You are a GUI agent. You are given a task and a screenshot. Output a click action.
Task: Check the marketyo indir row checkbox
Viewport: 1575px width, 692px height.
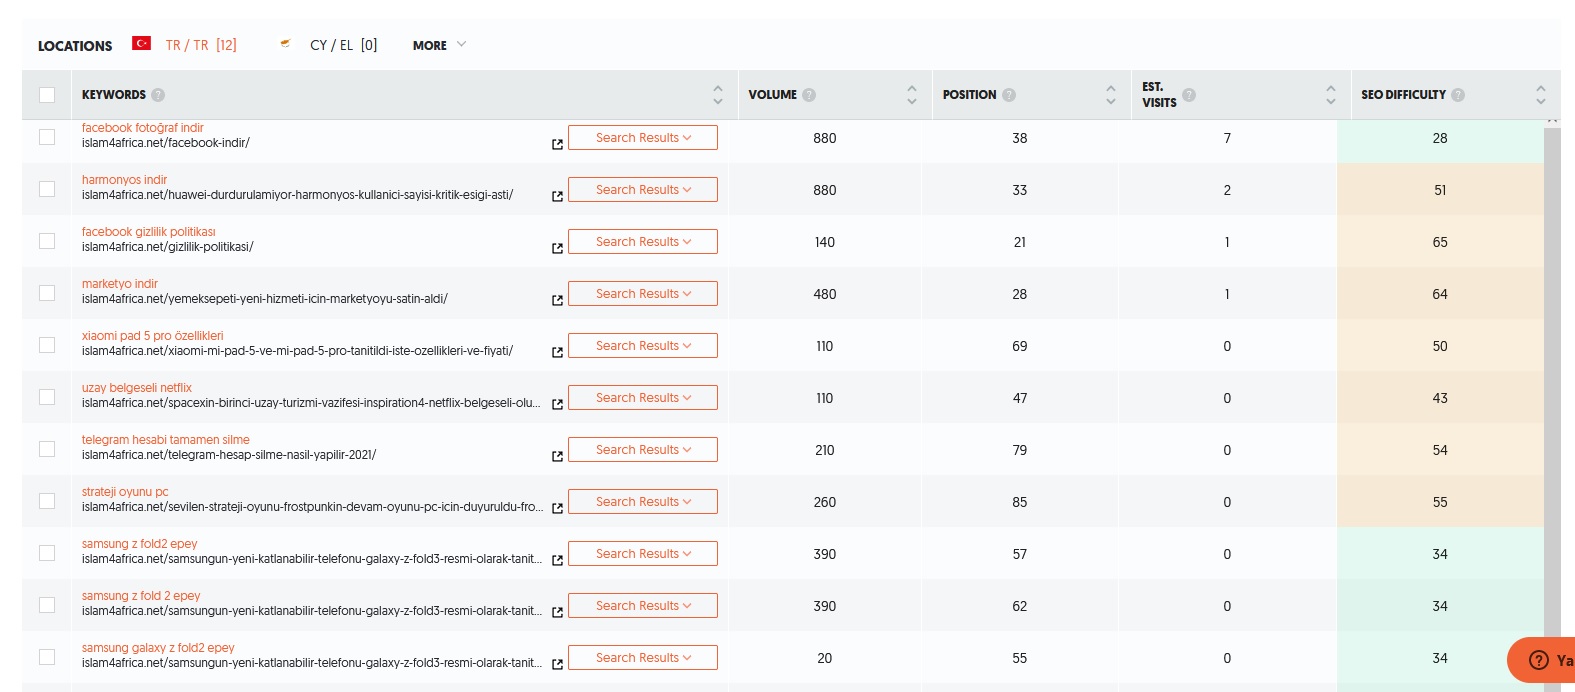point(47,293)
